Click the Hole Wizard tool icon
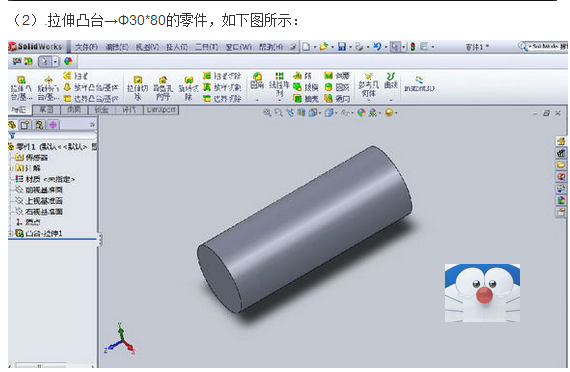The width and height of the screenshot is (570, 372). click(x=162, y=88)
